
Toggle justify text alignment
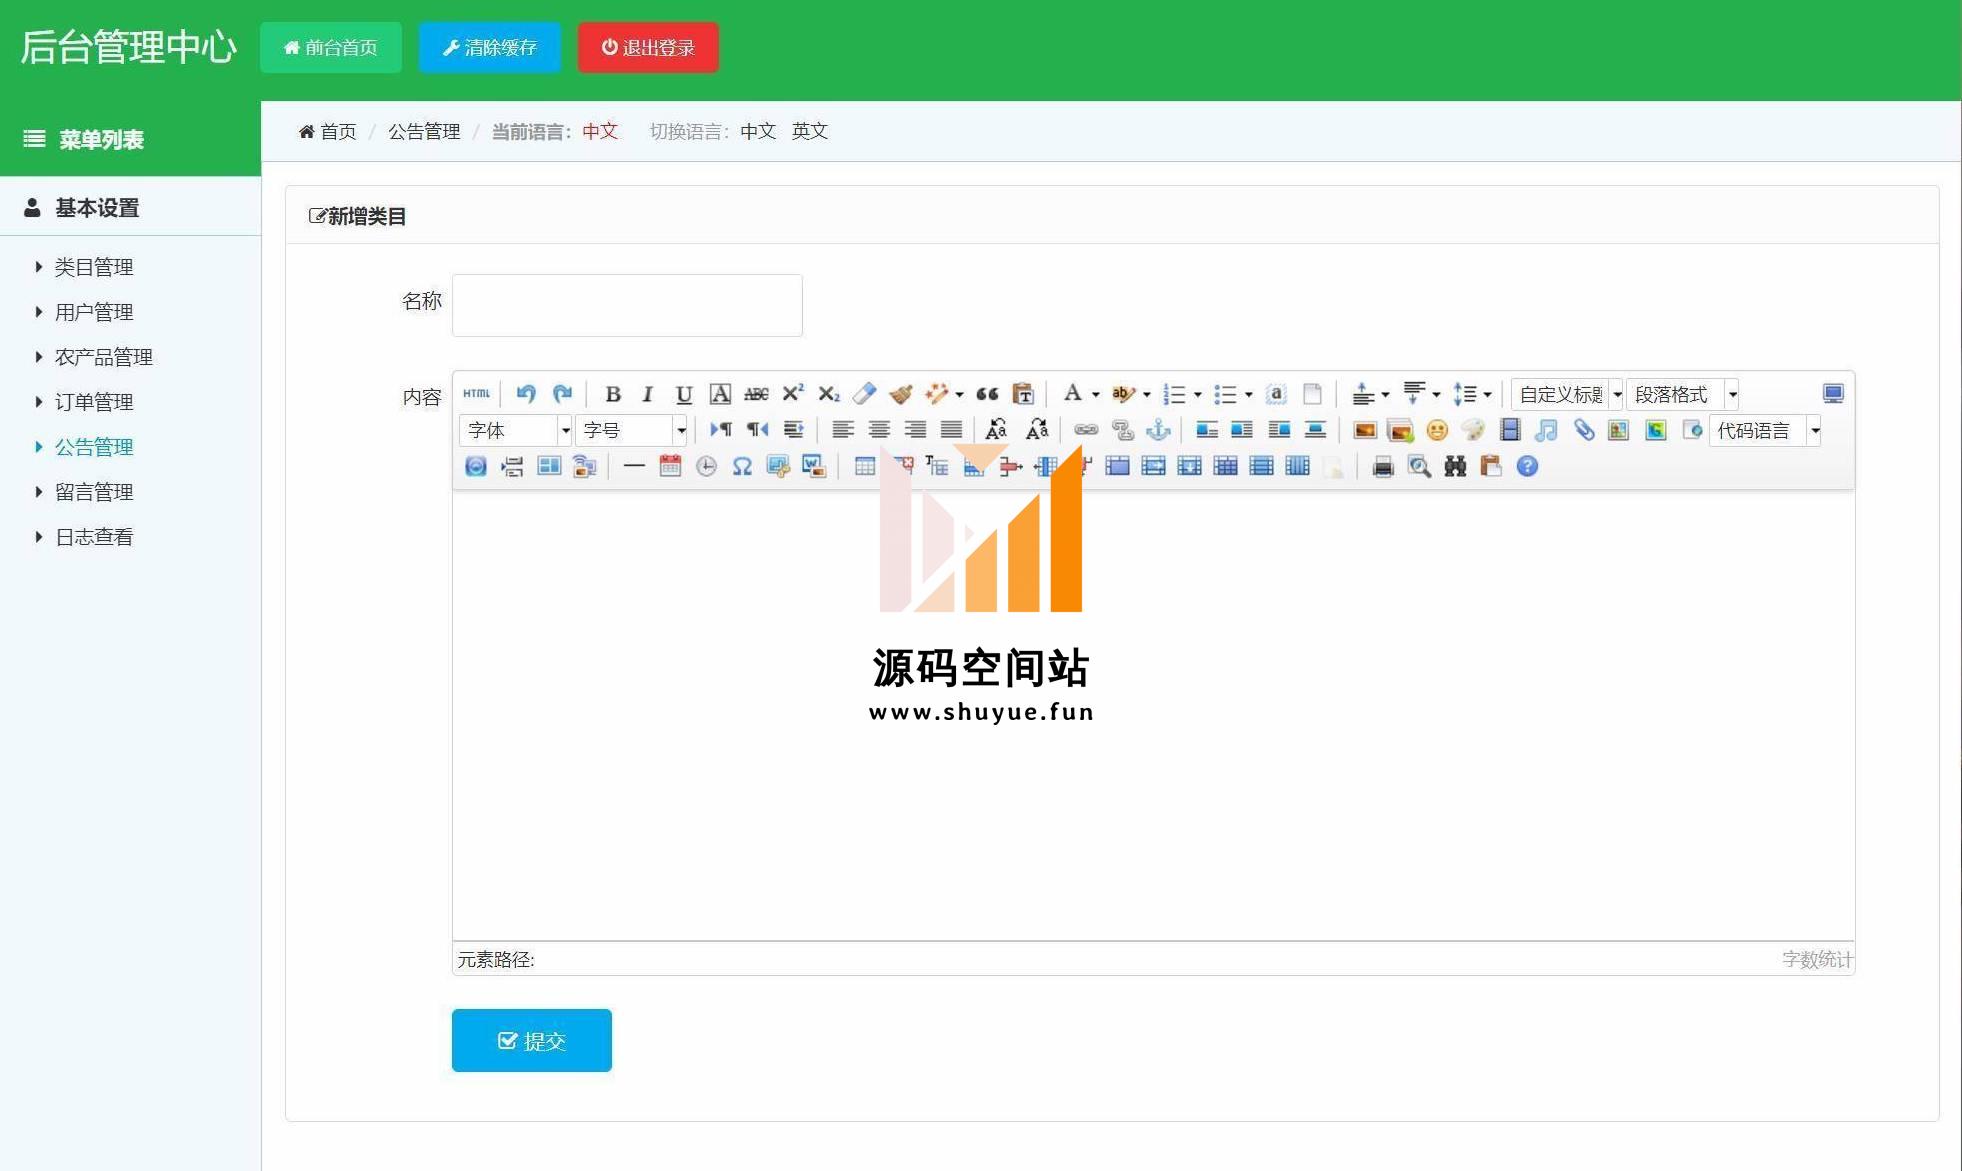951,430
